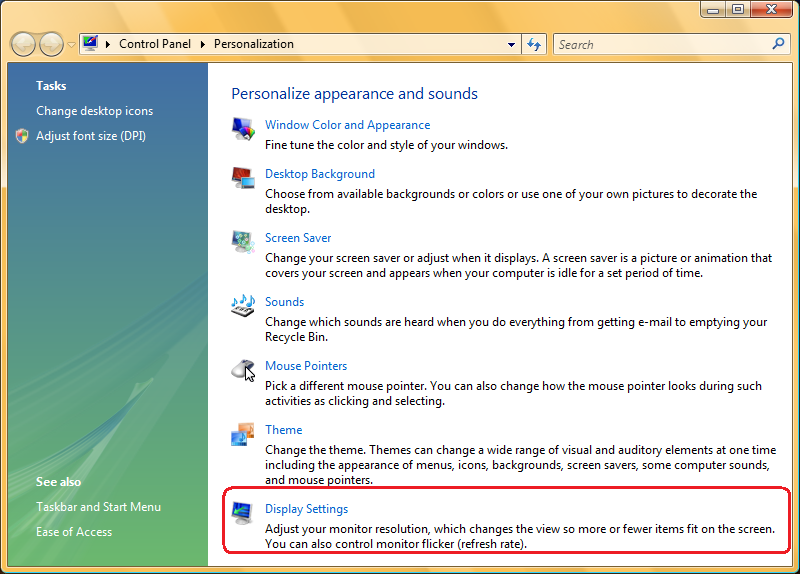Open recent pages dropdown arrow

[x=71, y=45]
